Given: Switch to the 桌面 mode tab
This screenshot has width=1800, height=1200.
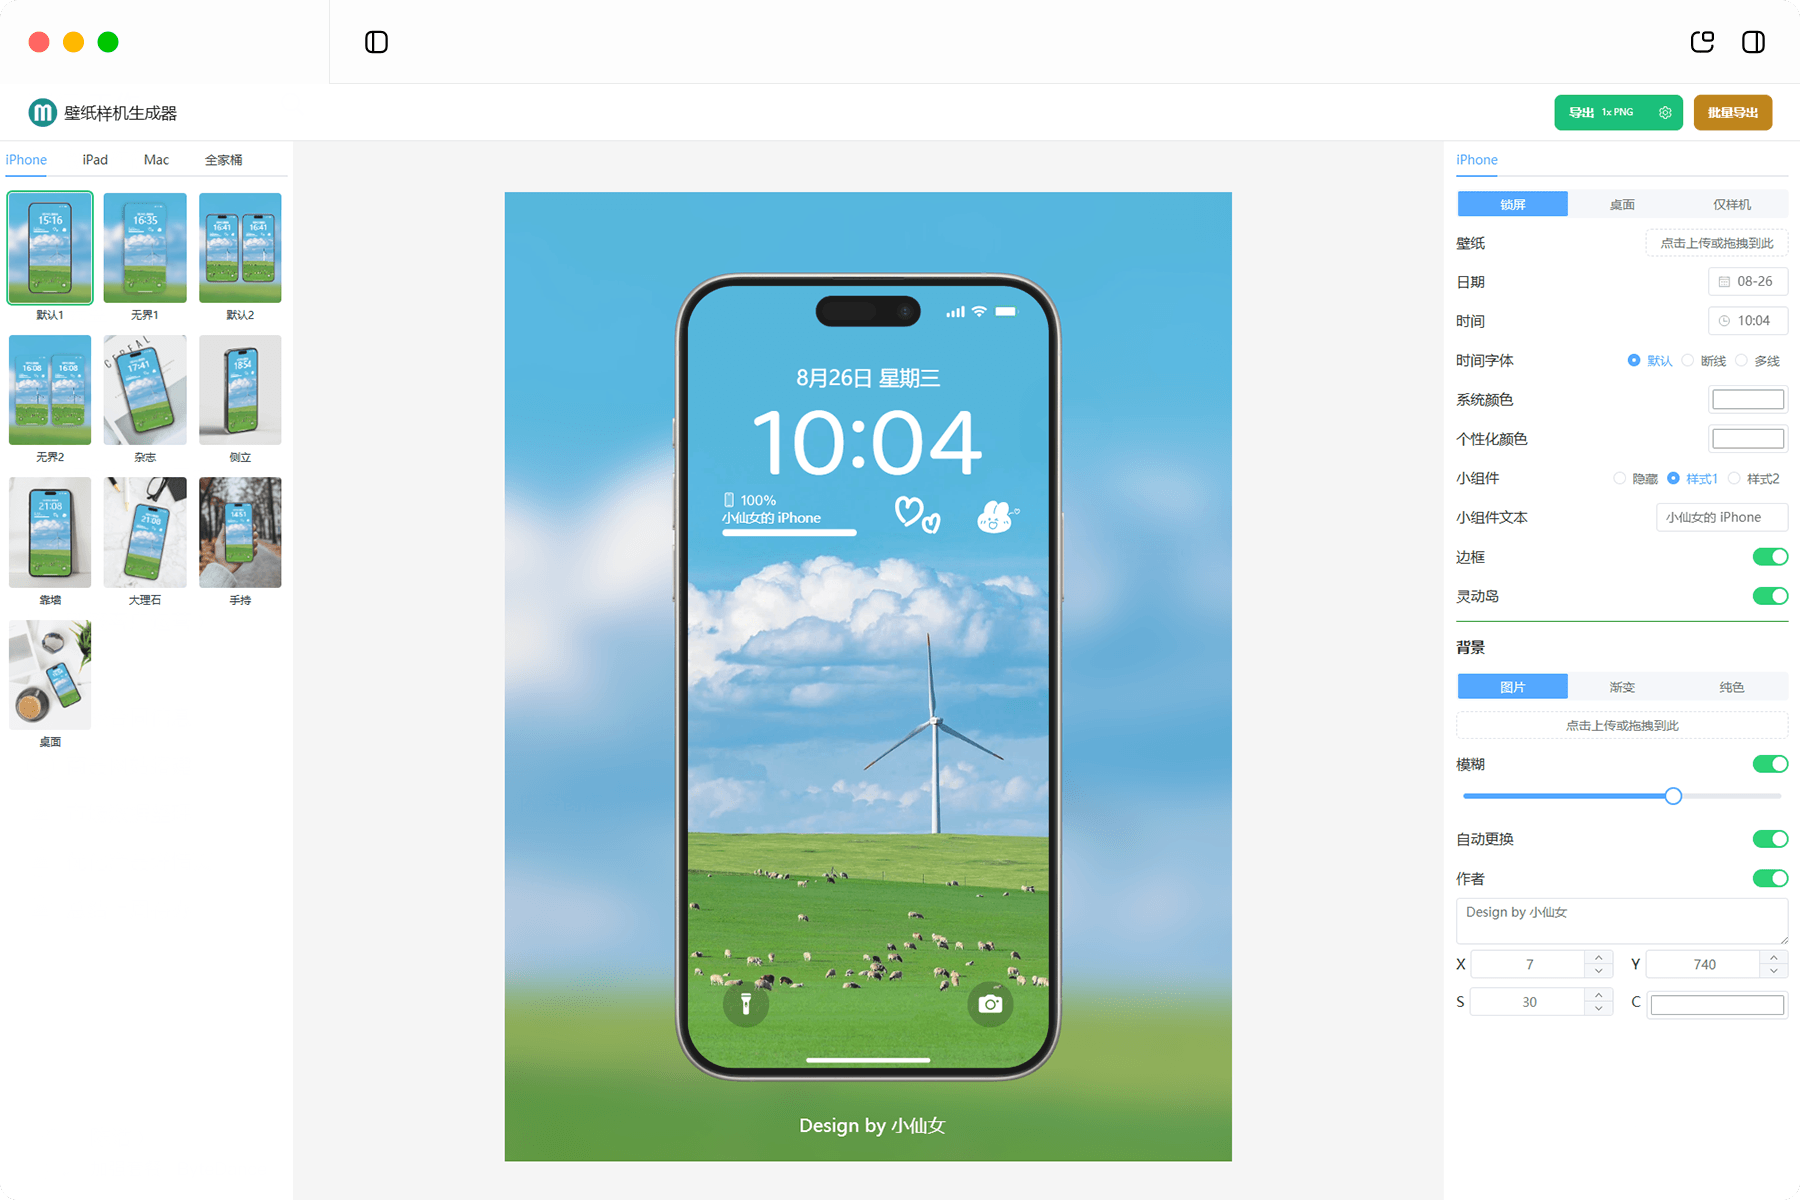Looking at the screenshot, I should click(1622, 204).
